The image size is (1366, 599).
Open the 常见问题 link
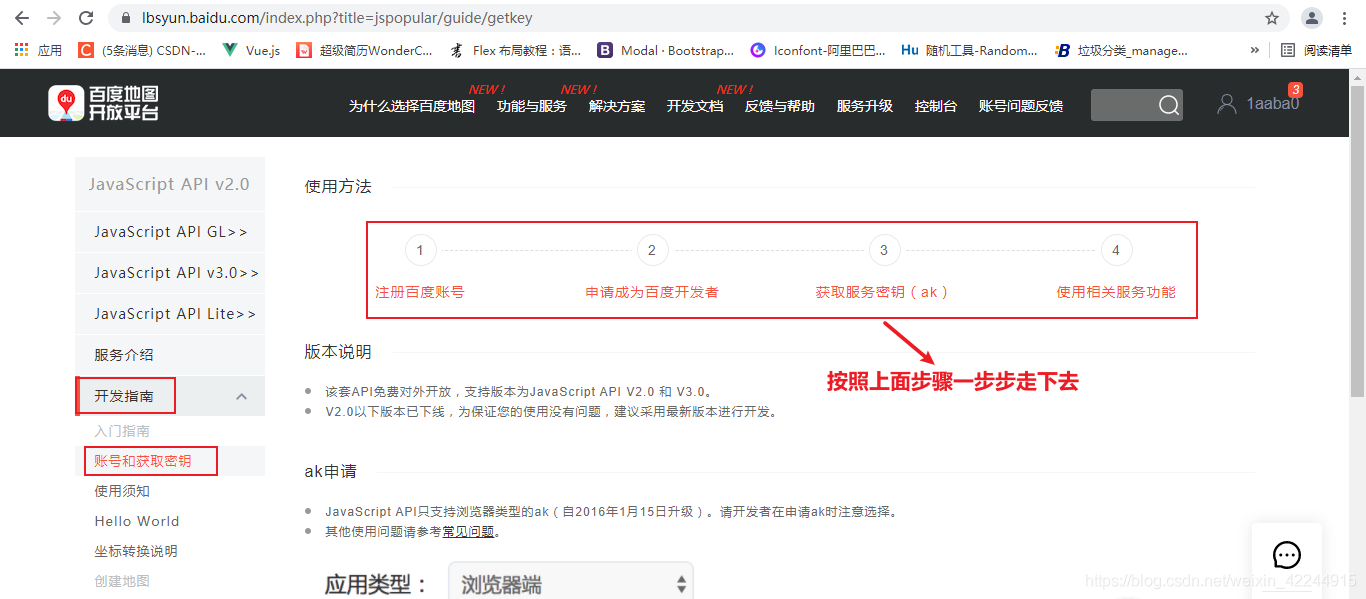tap(466, 531)
